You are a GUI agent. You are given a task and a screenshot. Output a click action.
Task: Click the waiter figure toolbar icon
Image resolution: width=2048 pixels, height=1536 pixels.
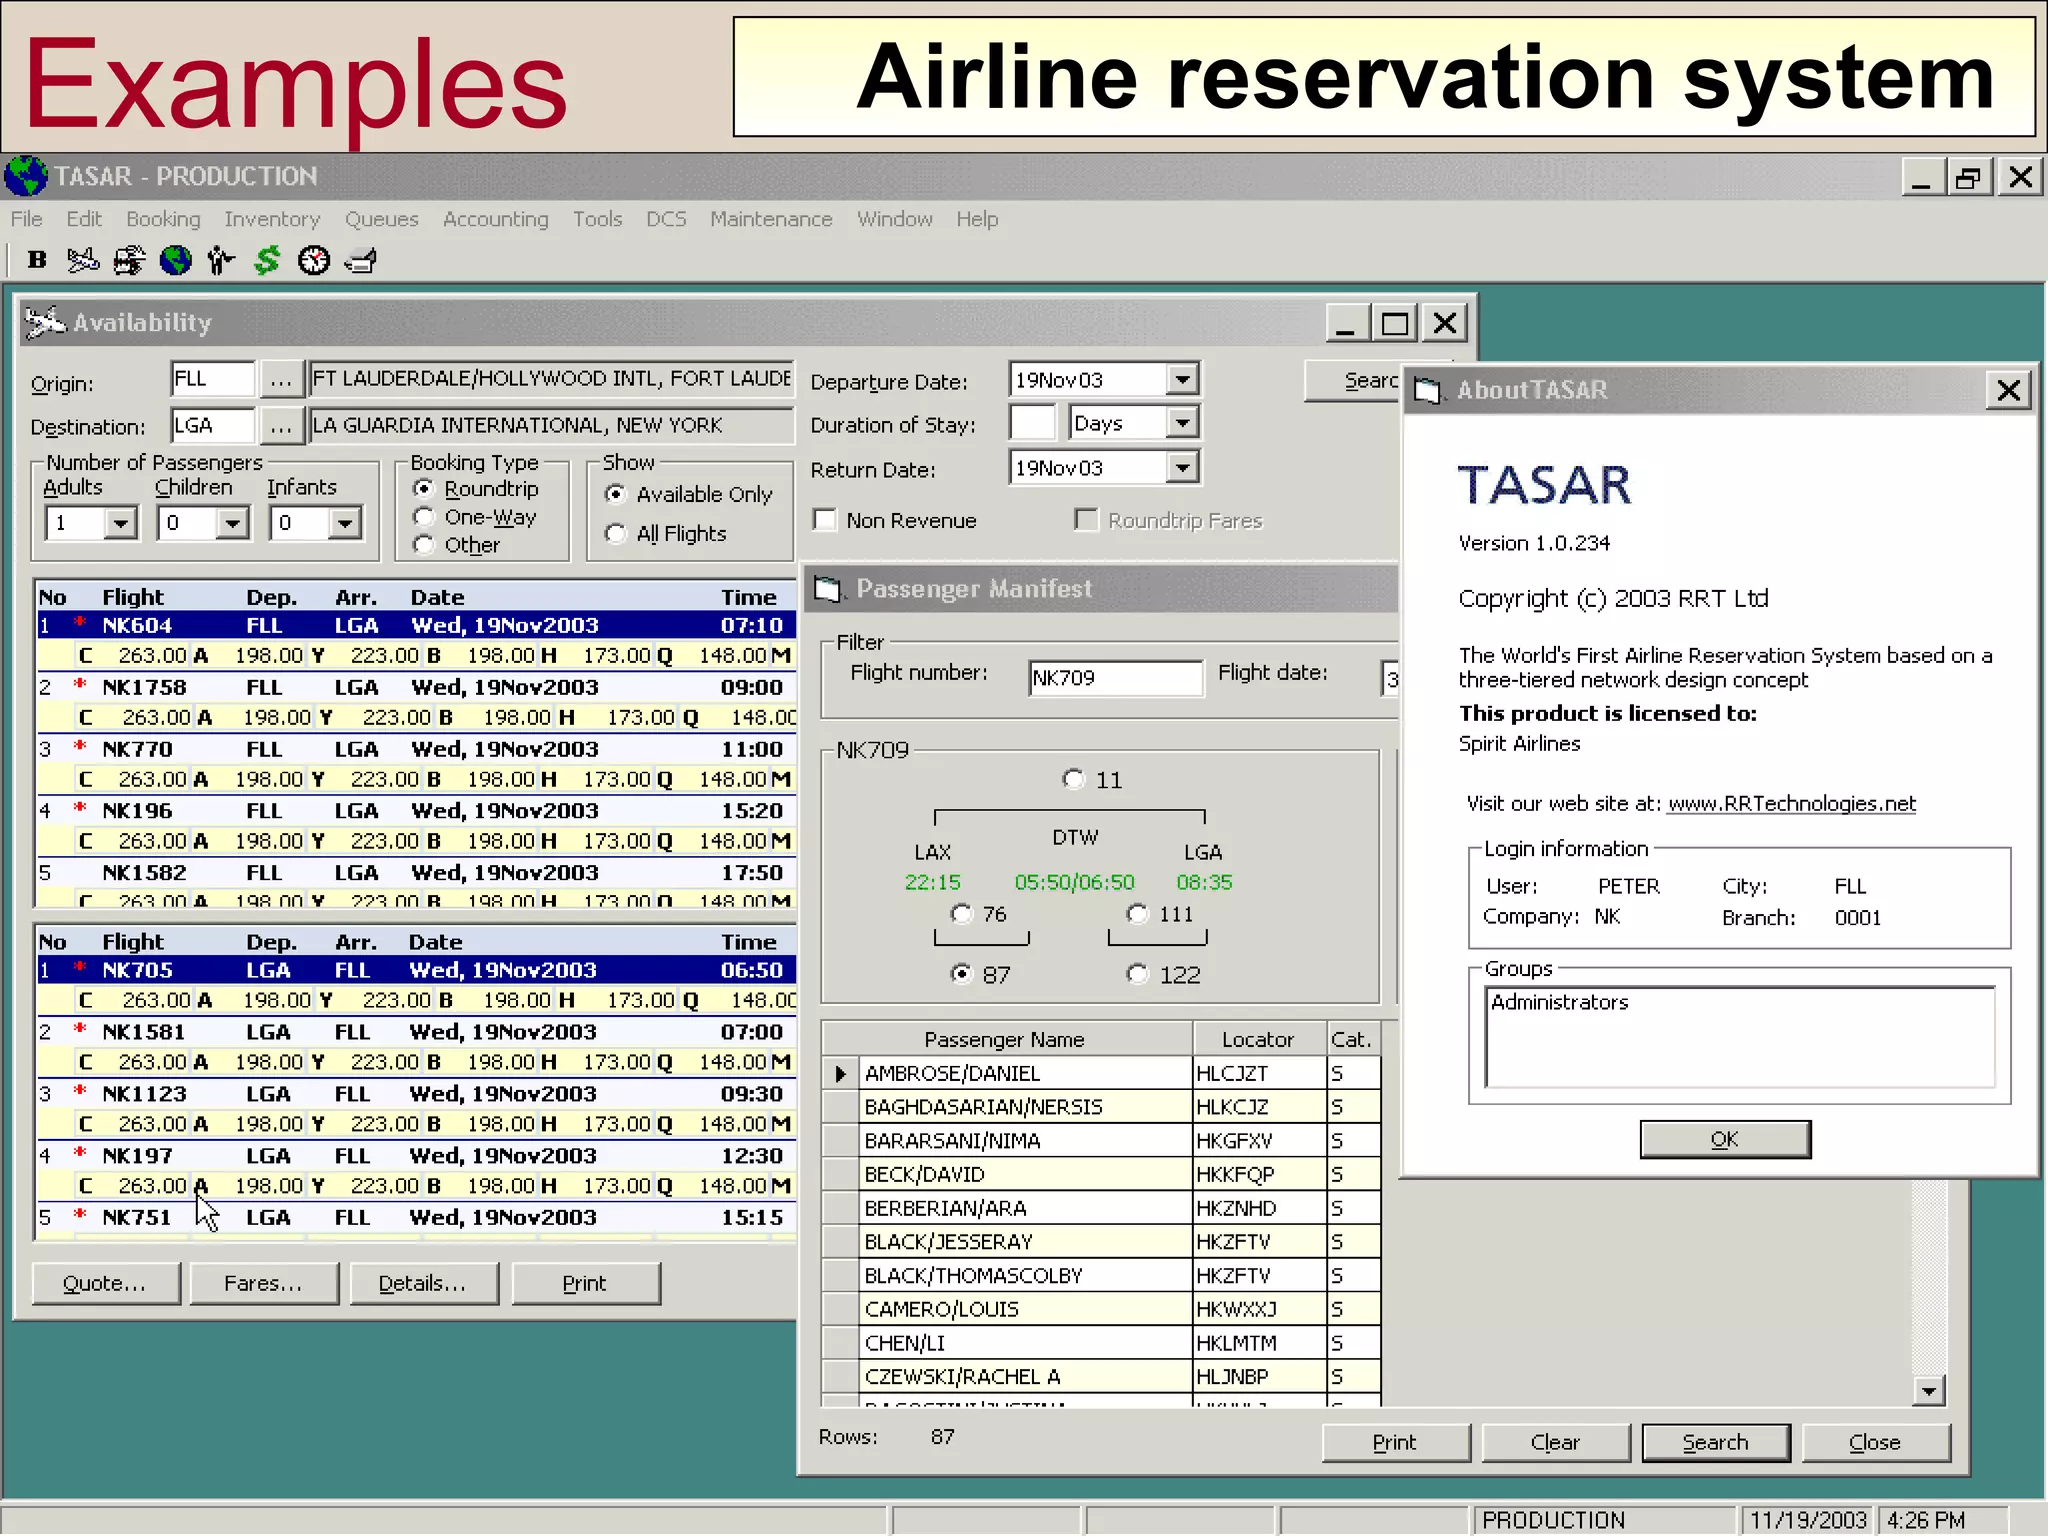click(x=221, y=261)
